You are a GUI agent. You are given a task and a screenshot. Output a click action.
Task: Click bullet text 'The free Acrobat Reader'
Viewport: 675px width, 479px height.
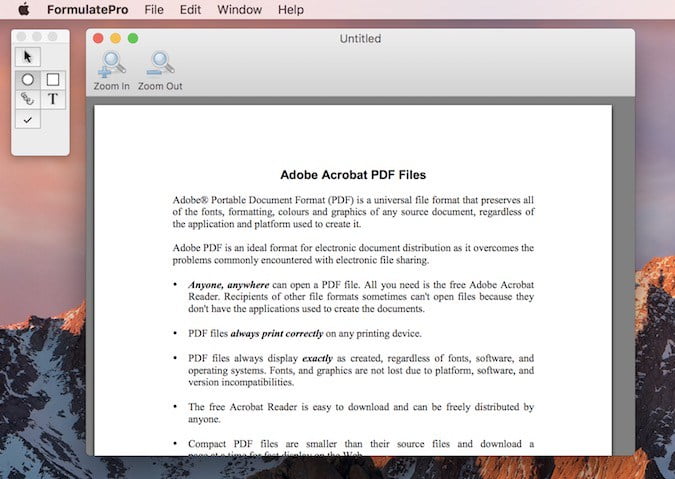click(361, 413)
